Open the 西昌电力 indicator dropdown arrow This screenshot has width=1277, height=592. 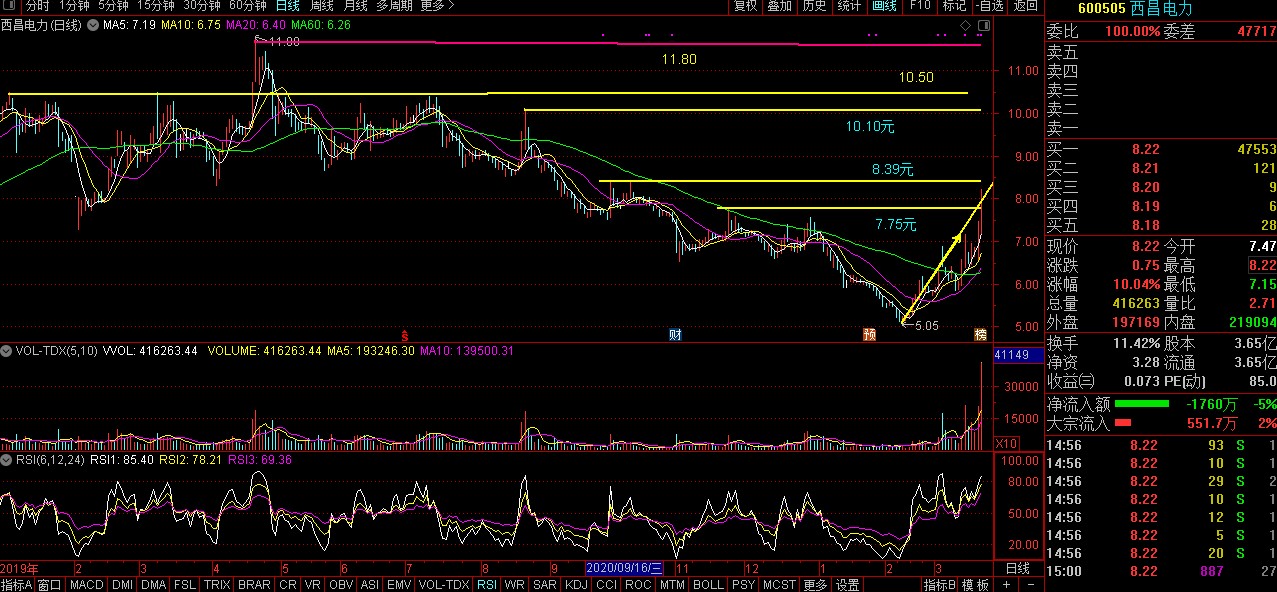95,24
